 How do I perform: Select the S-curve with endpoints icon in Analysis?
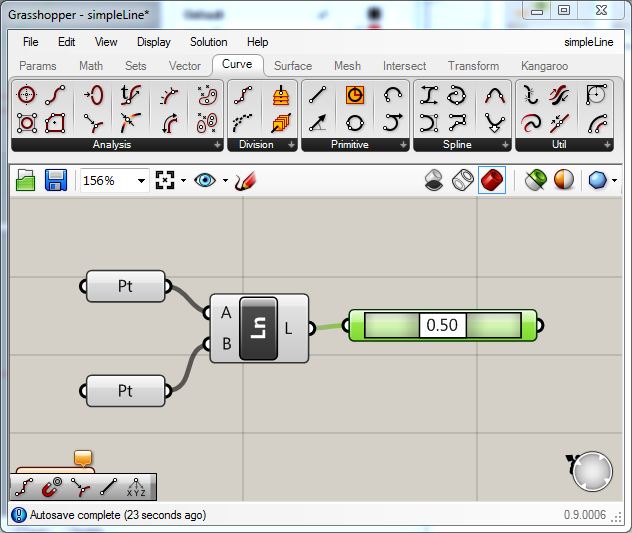click(x=55, y=95)
